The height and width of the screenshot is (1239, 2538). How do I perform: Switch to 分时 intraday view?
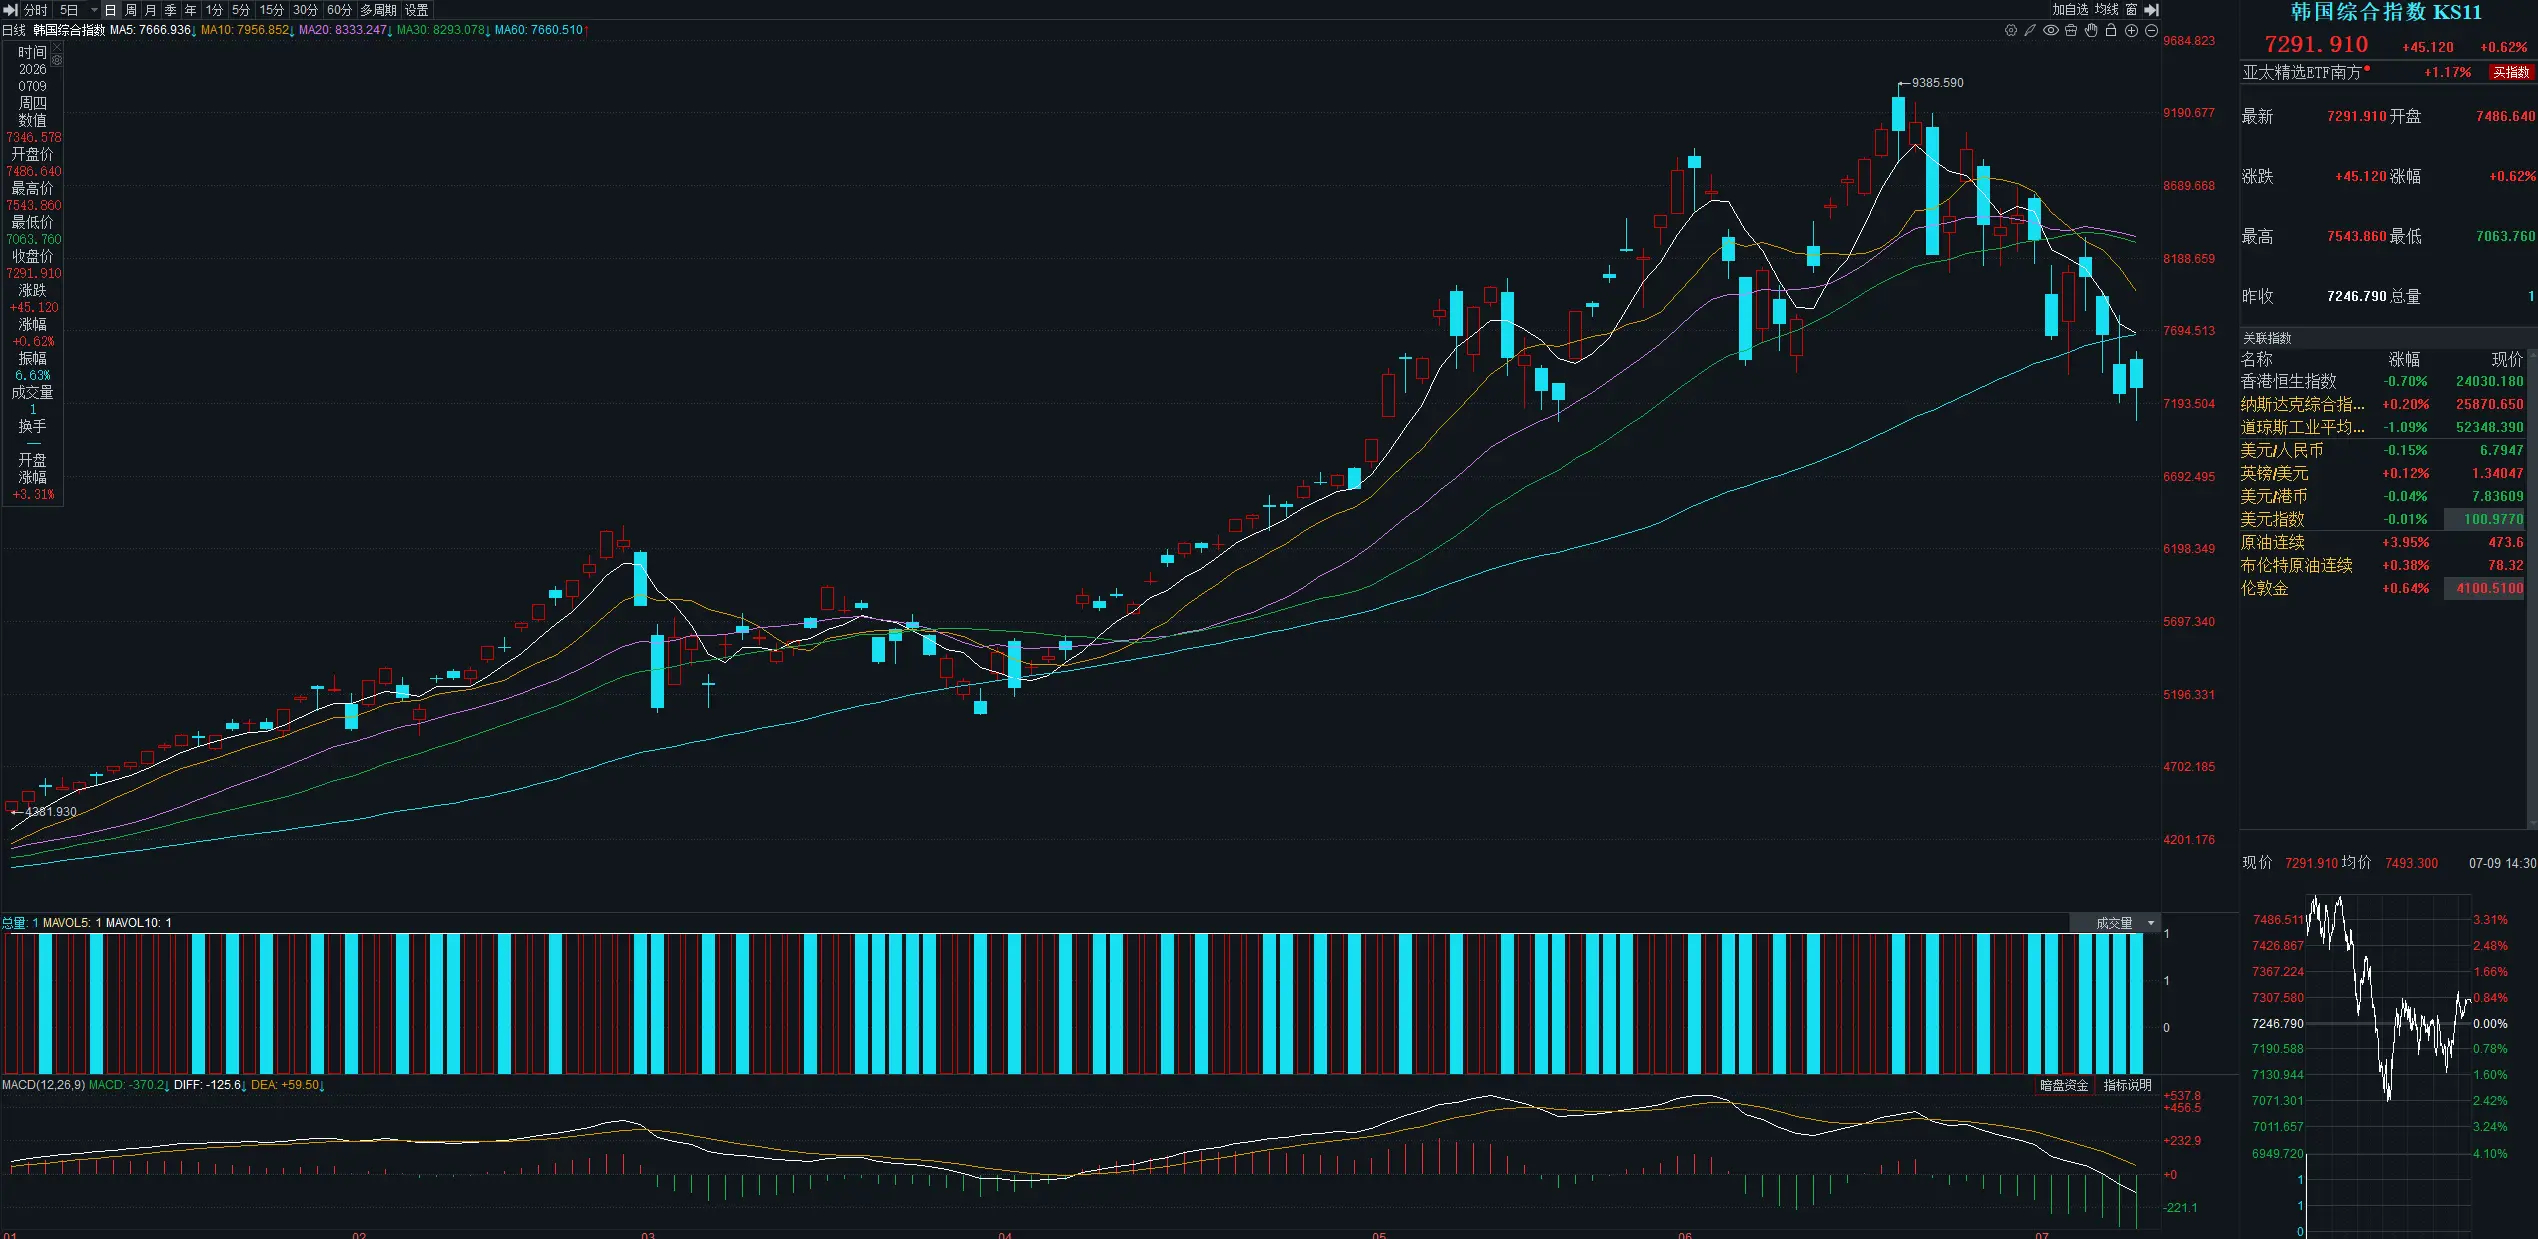pyautogui.click(x=36, y=10)
